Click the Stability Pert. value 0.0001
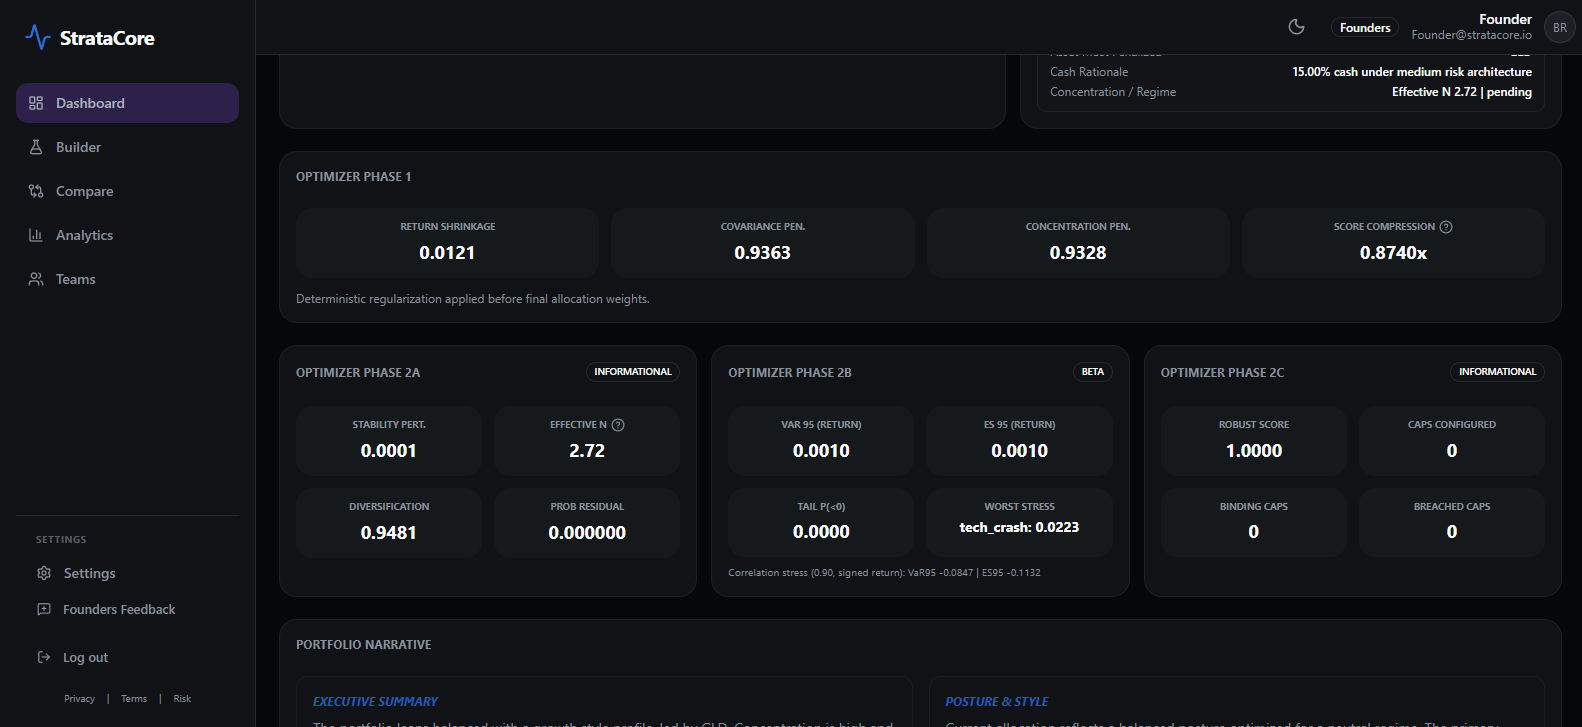 click(x=389, y=451)
